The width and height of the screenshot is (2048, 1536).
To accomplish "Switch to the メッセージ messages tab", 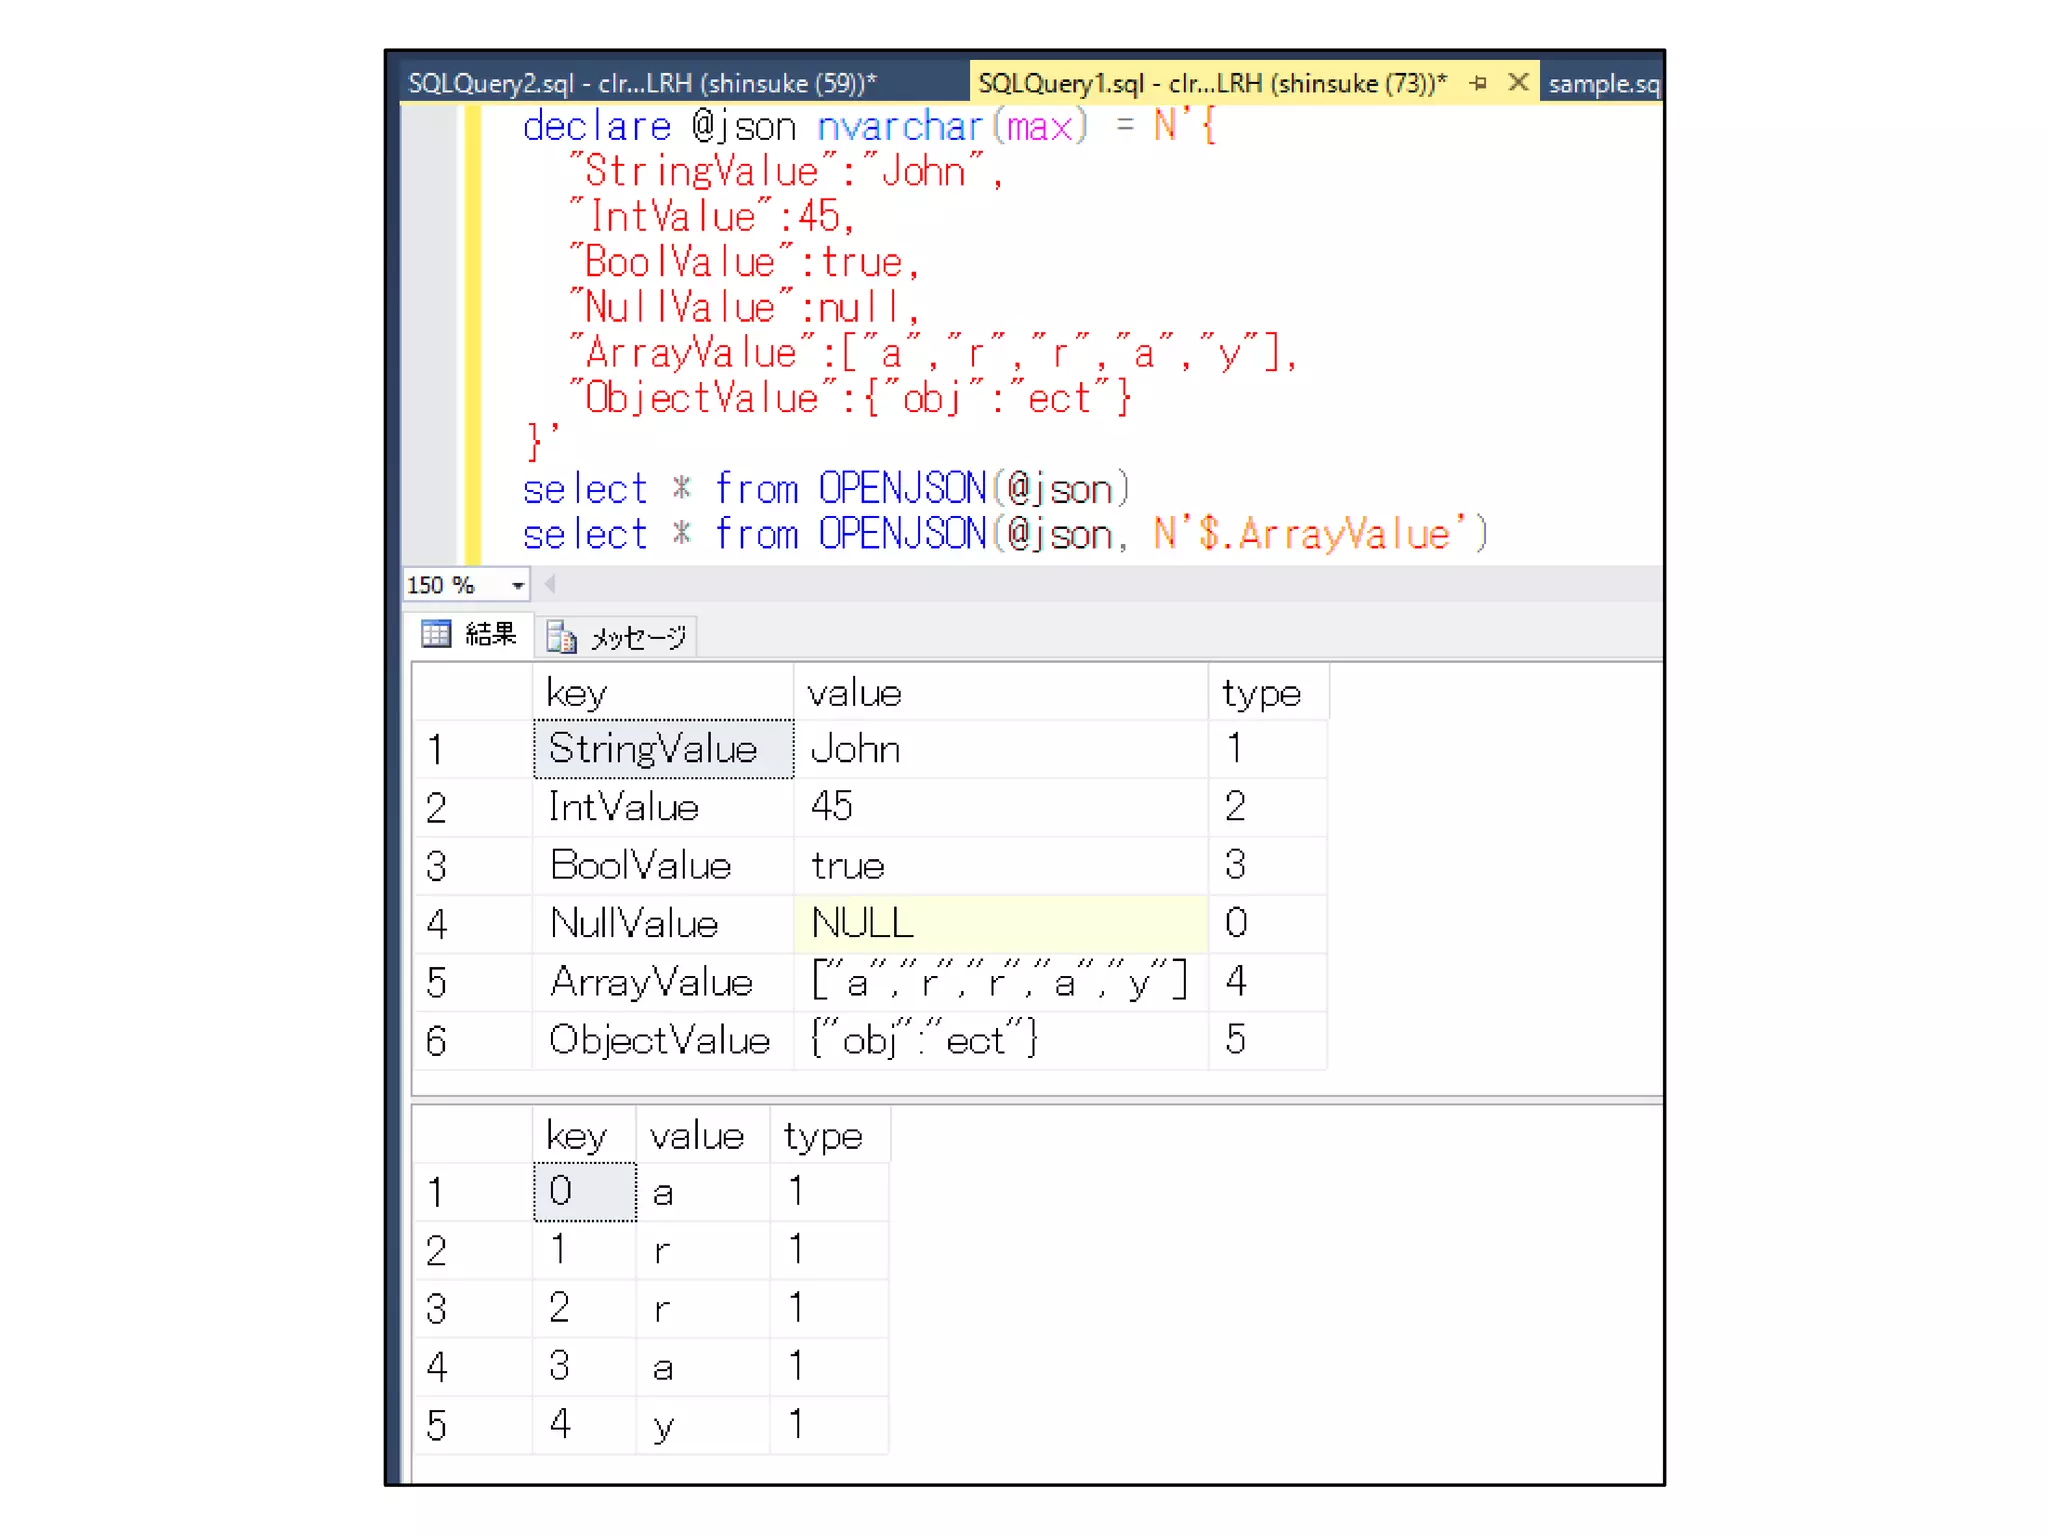I will [x=637, y=637].
